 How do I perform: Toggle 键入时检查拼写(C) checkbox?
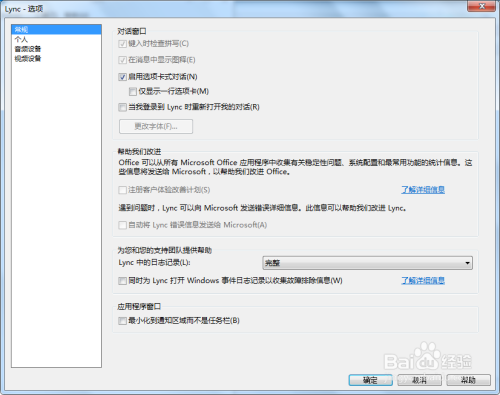point(122,44)
